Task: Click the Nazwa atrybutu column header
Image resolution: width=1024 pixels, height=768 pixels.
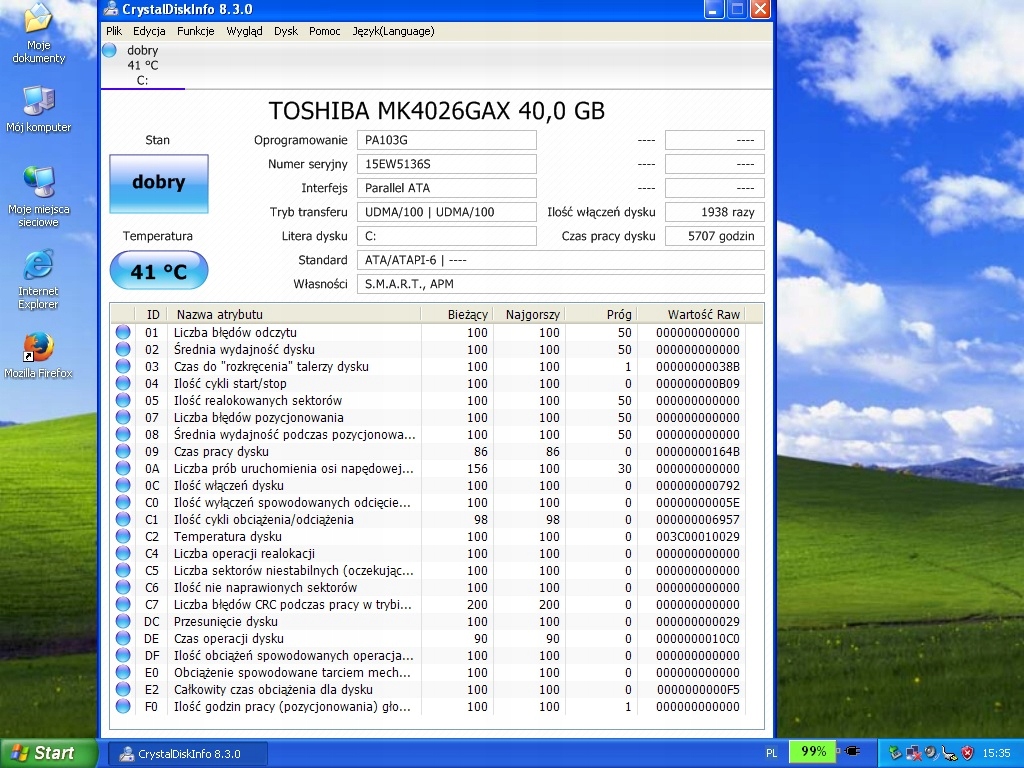Action: tap(294, 314)
